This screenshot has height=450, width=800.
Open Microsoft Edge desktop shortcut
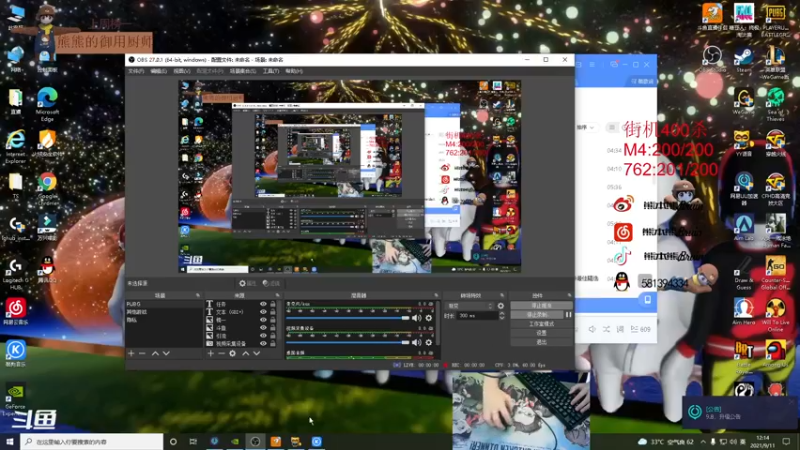coord(47,104)
